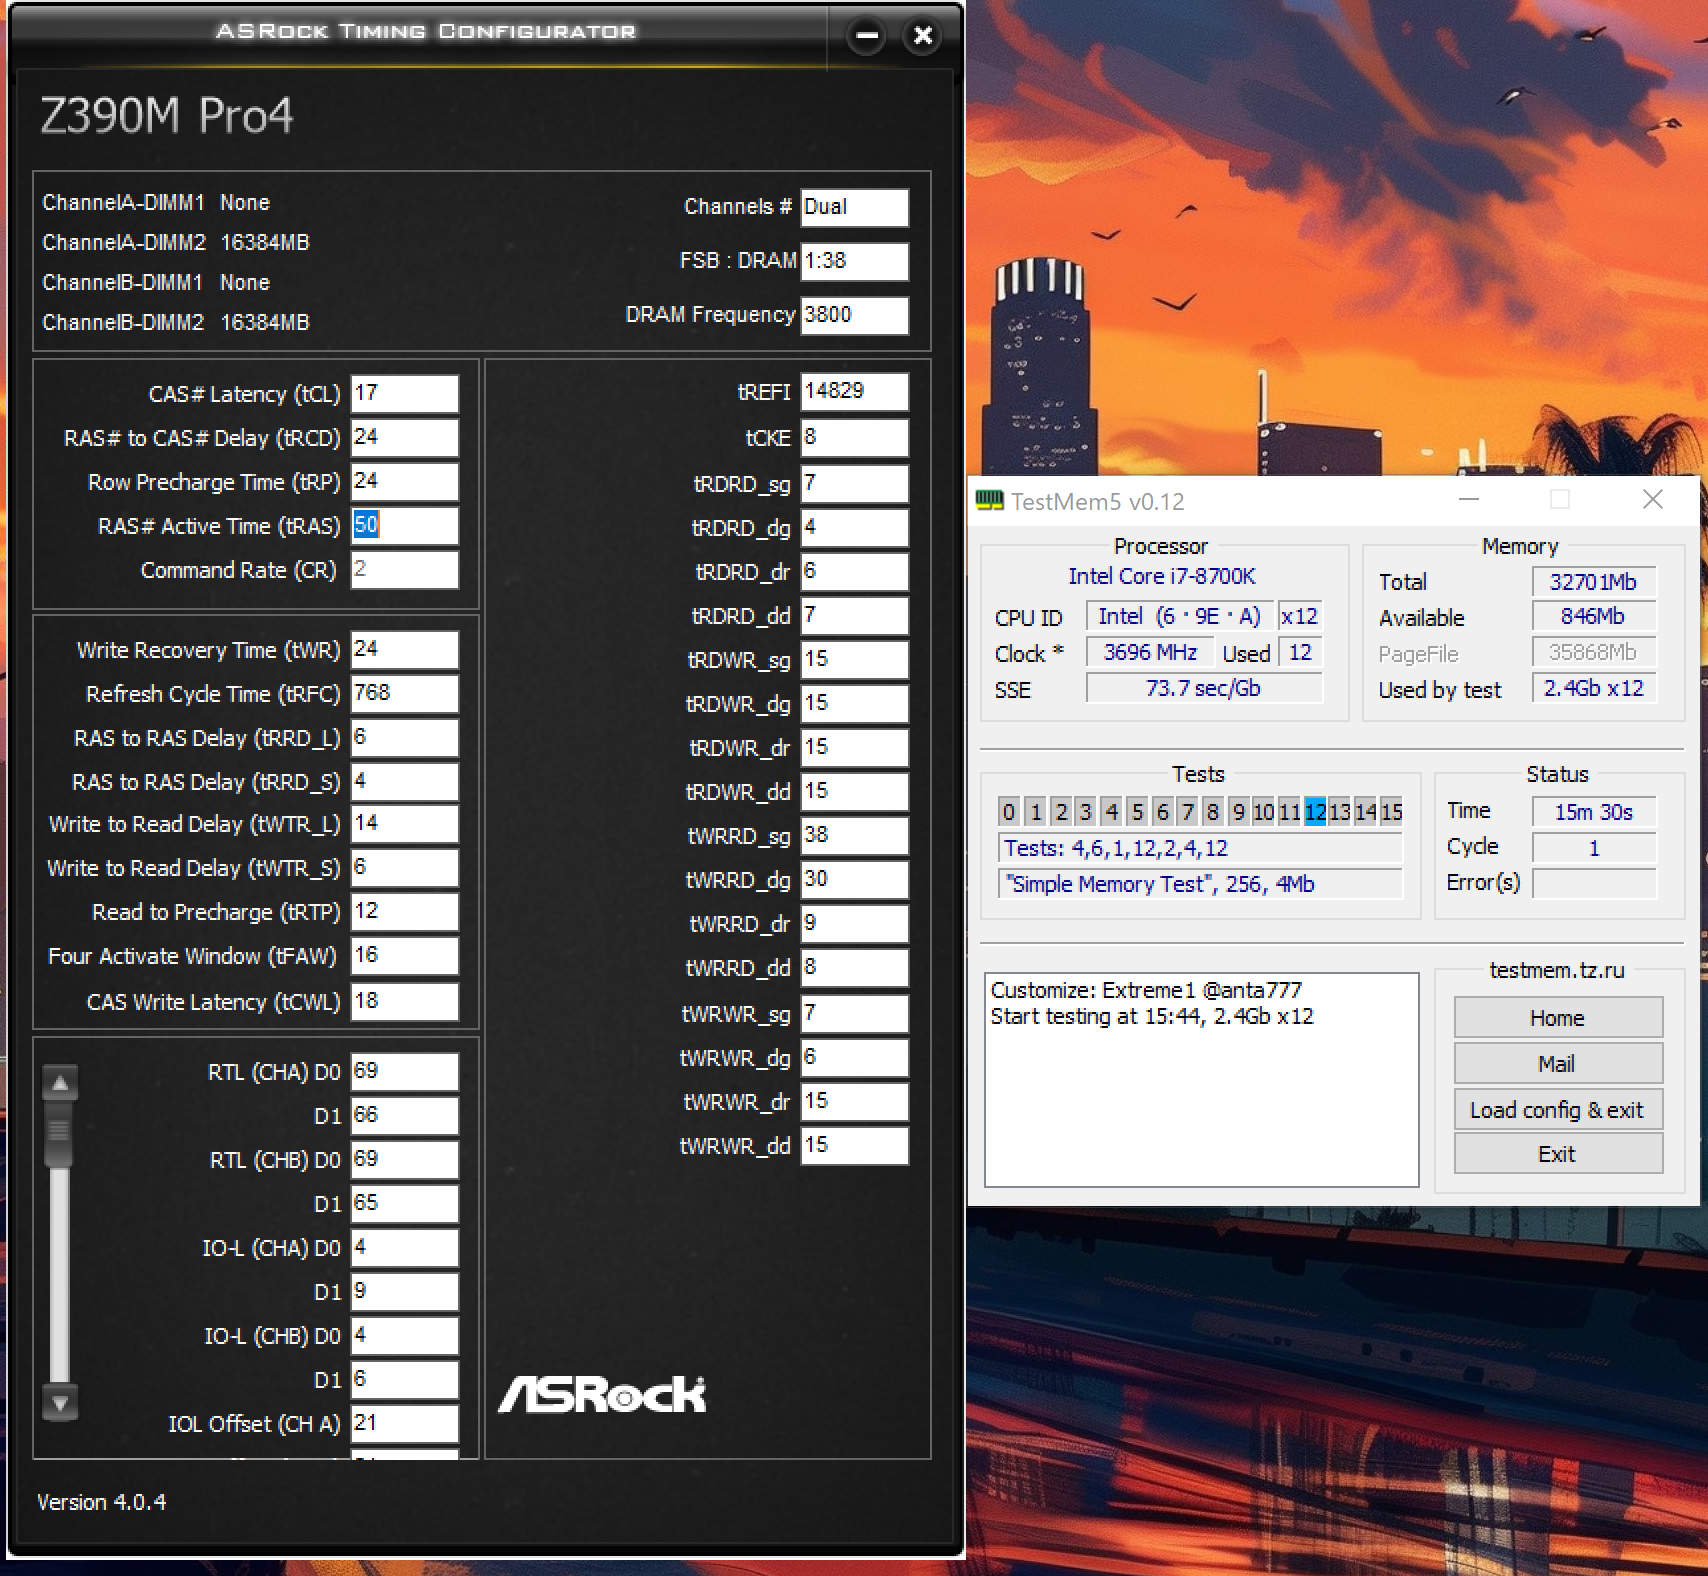Click the tREFI value field
The height and width of the screenshot is (1576, 1708).
point(855,392)
